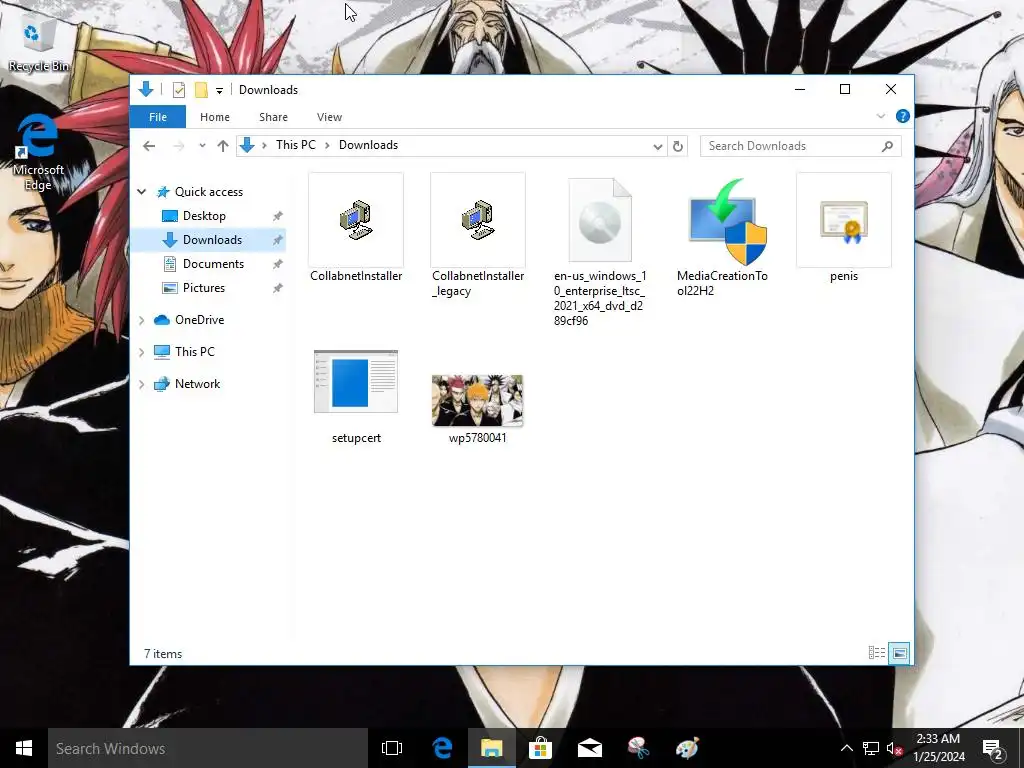Expand the ribbon with the chevron
1024x768 pixels.
click(881, 116)
